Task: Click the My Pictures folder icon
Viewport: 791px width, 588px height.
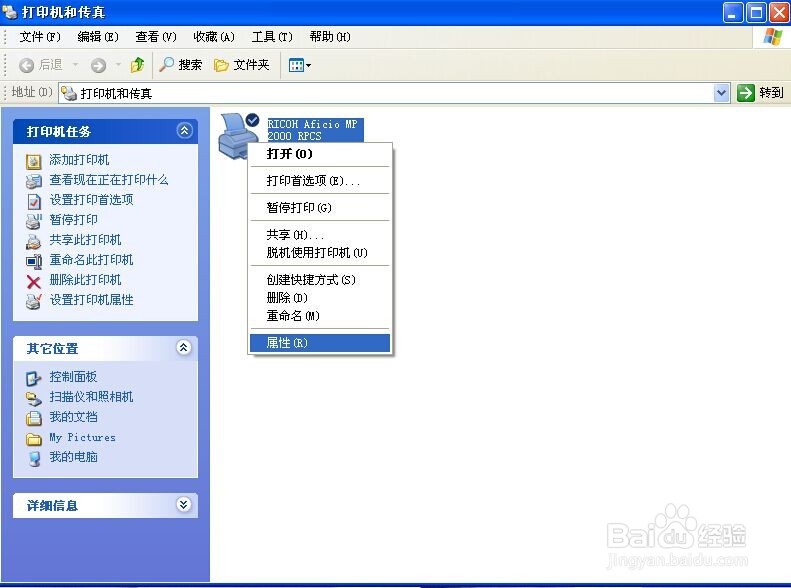Action: (34, 439)
